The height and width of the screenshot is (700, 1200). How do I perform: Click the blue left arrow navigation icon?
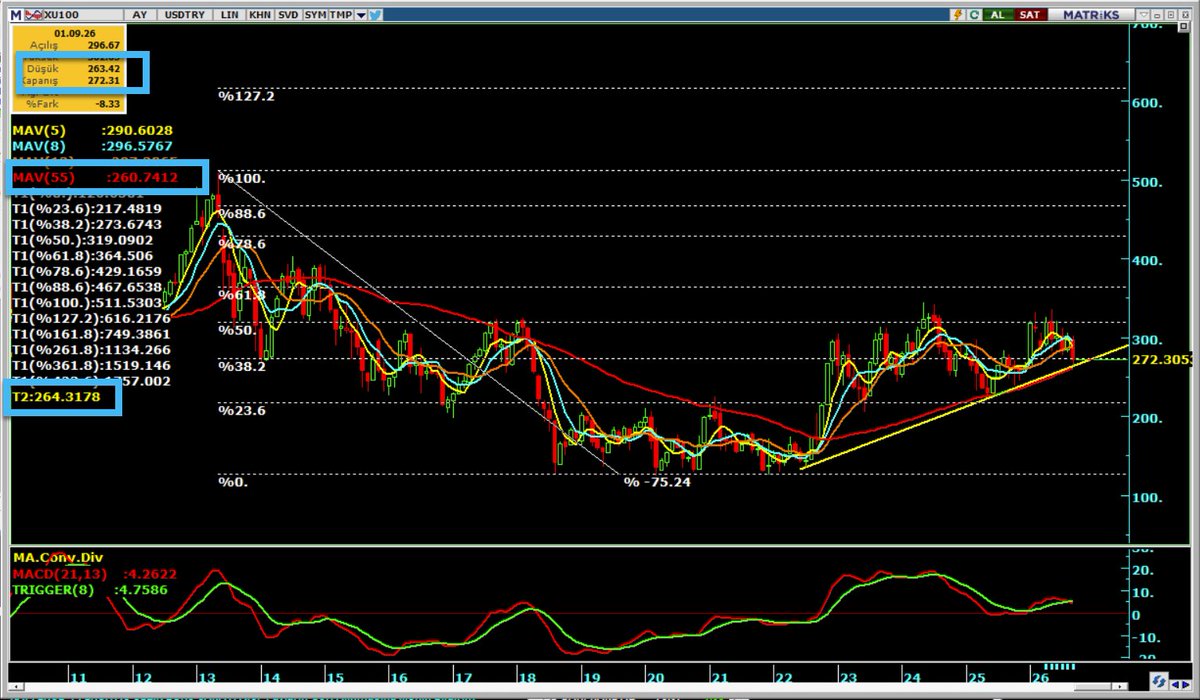tap(1175, 685)
